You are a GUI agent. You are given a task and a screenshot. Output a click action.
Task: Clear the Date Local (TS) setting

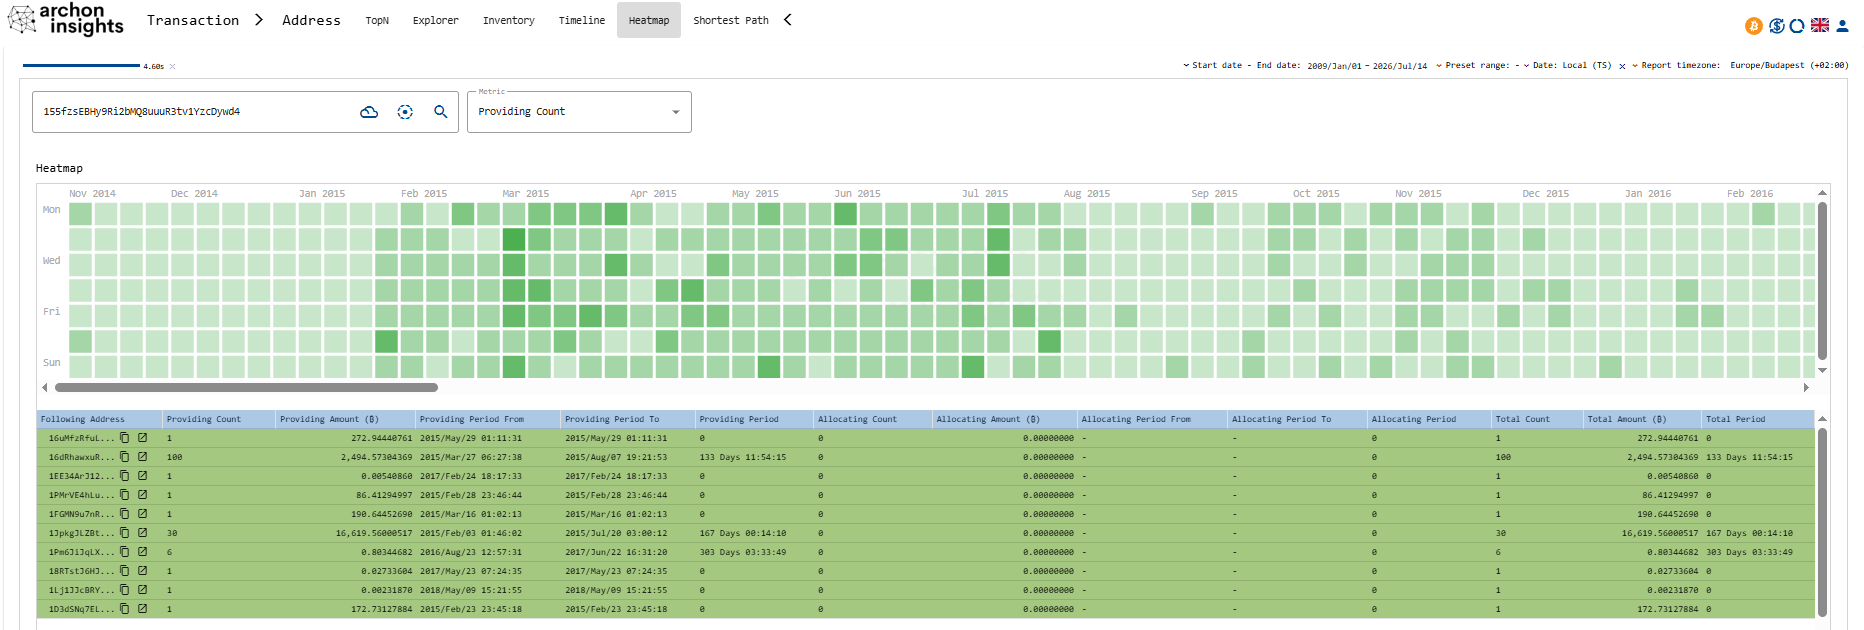[x=1622, y=67]
